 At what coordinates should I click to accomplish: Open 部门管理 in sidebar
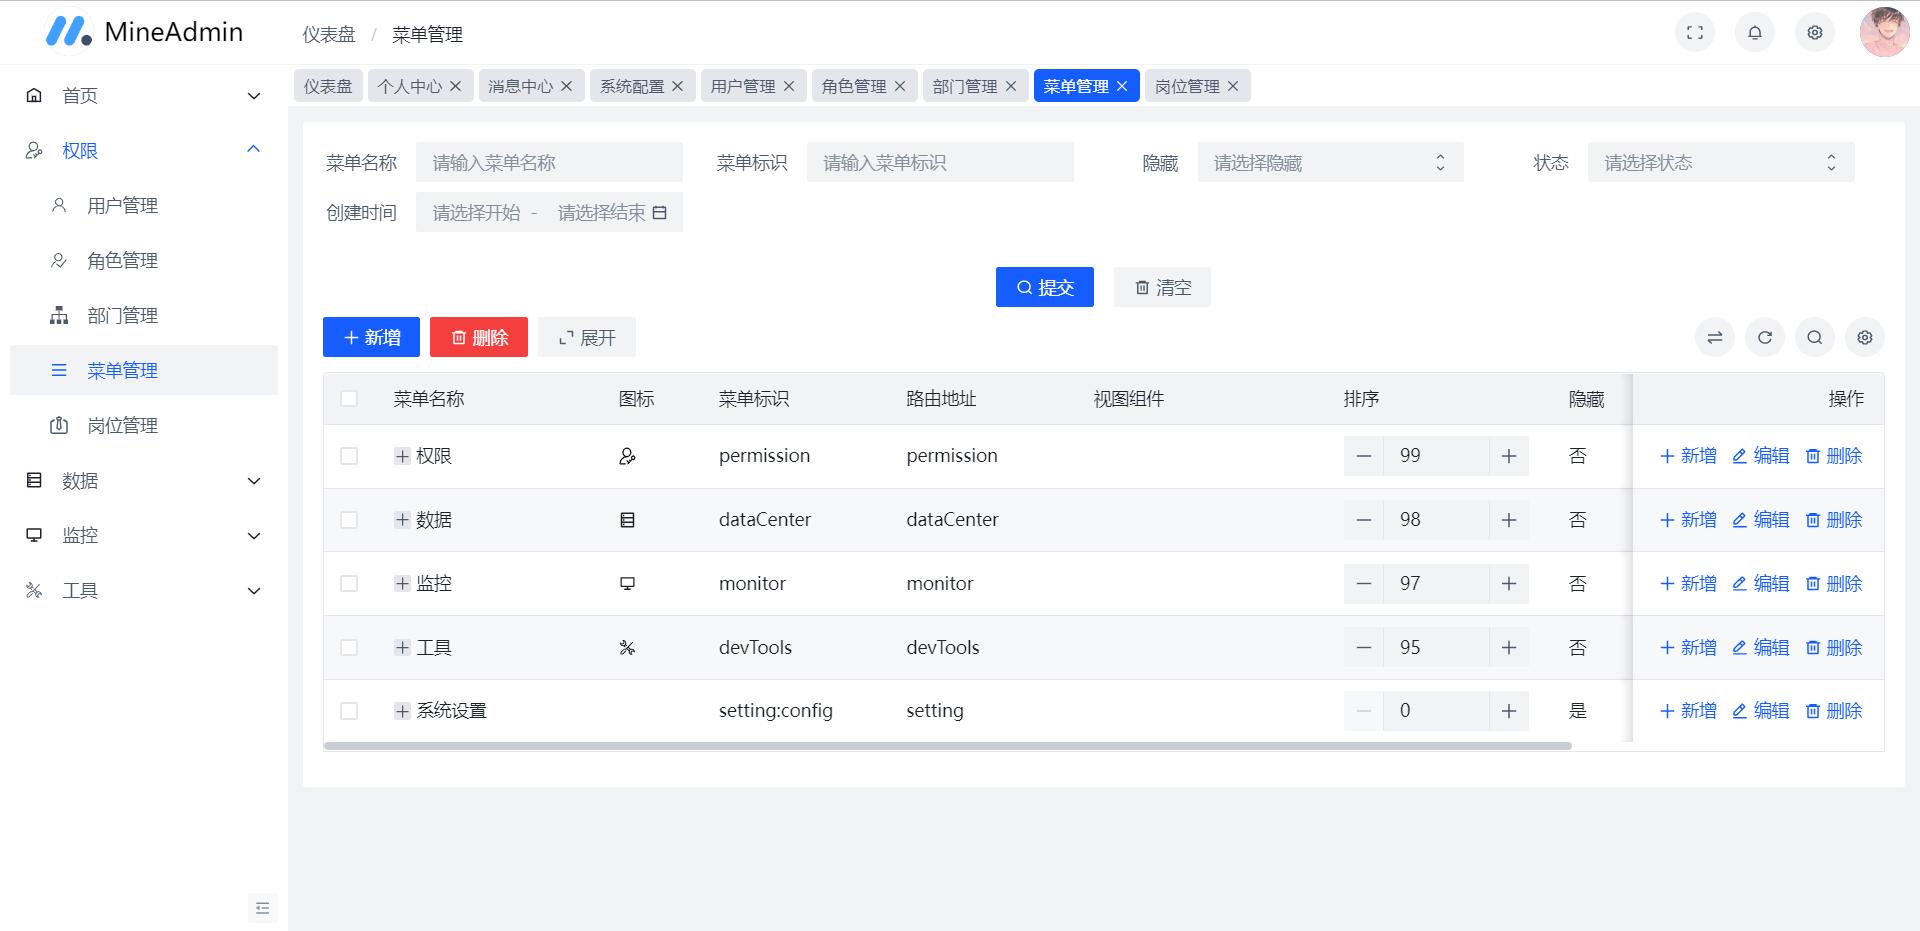[x=144, y=316]
